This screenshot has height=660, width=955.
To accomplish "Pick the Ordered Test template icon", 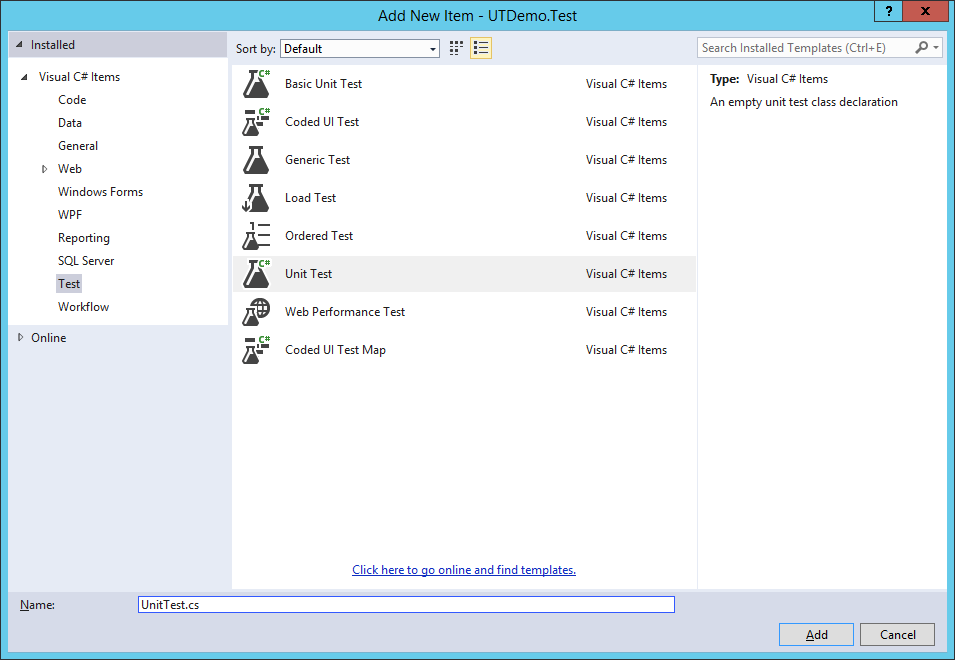I will coord(256,235).
